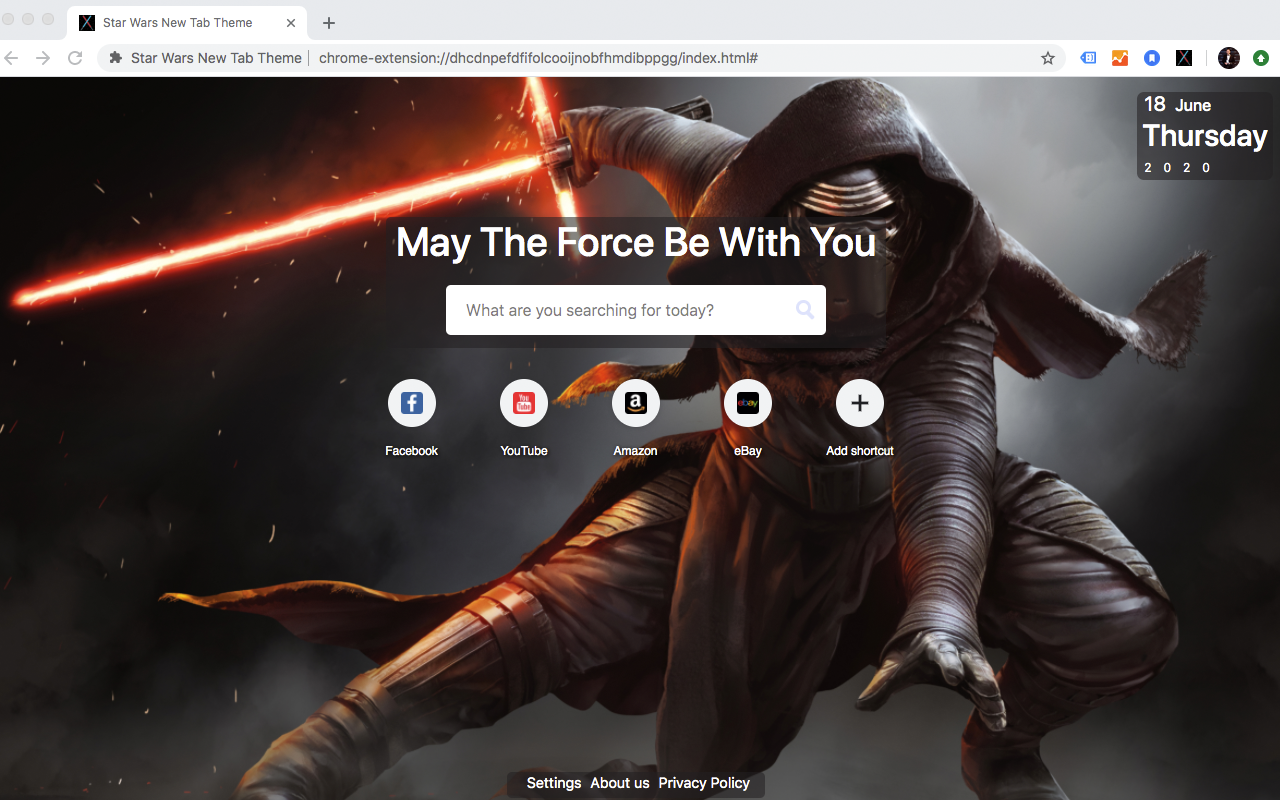
Task: Click the '18 June' date text
Action: point(1178,104)
